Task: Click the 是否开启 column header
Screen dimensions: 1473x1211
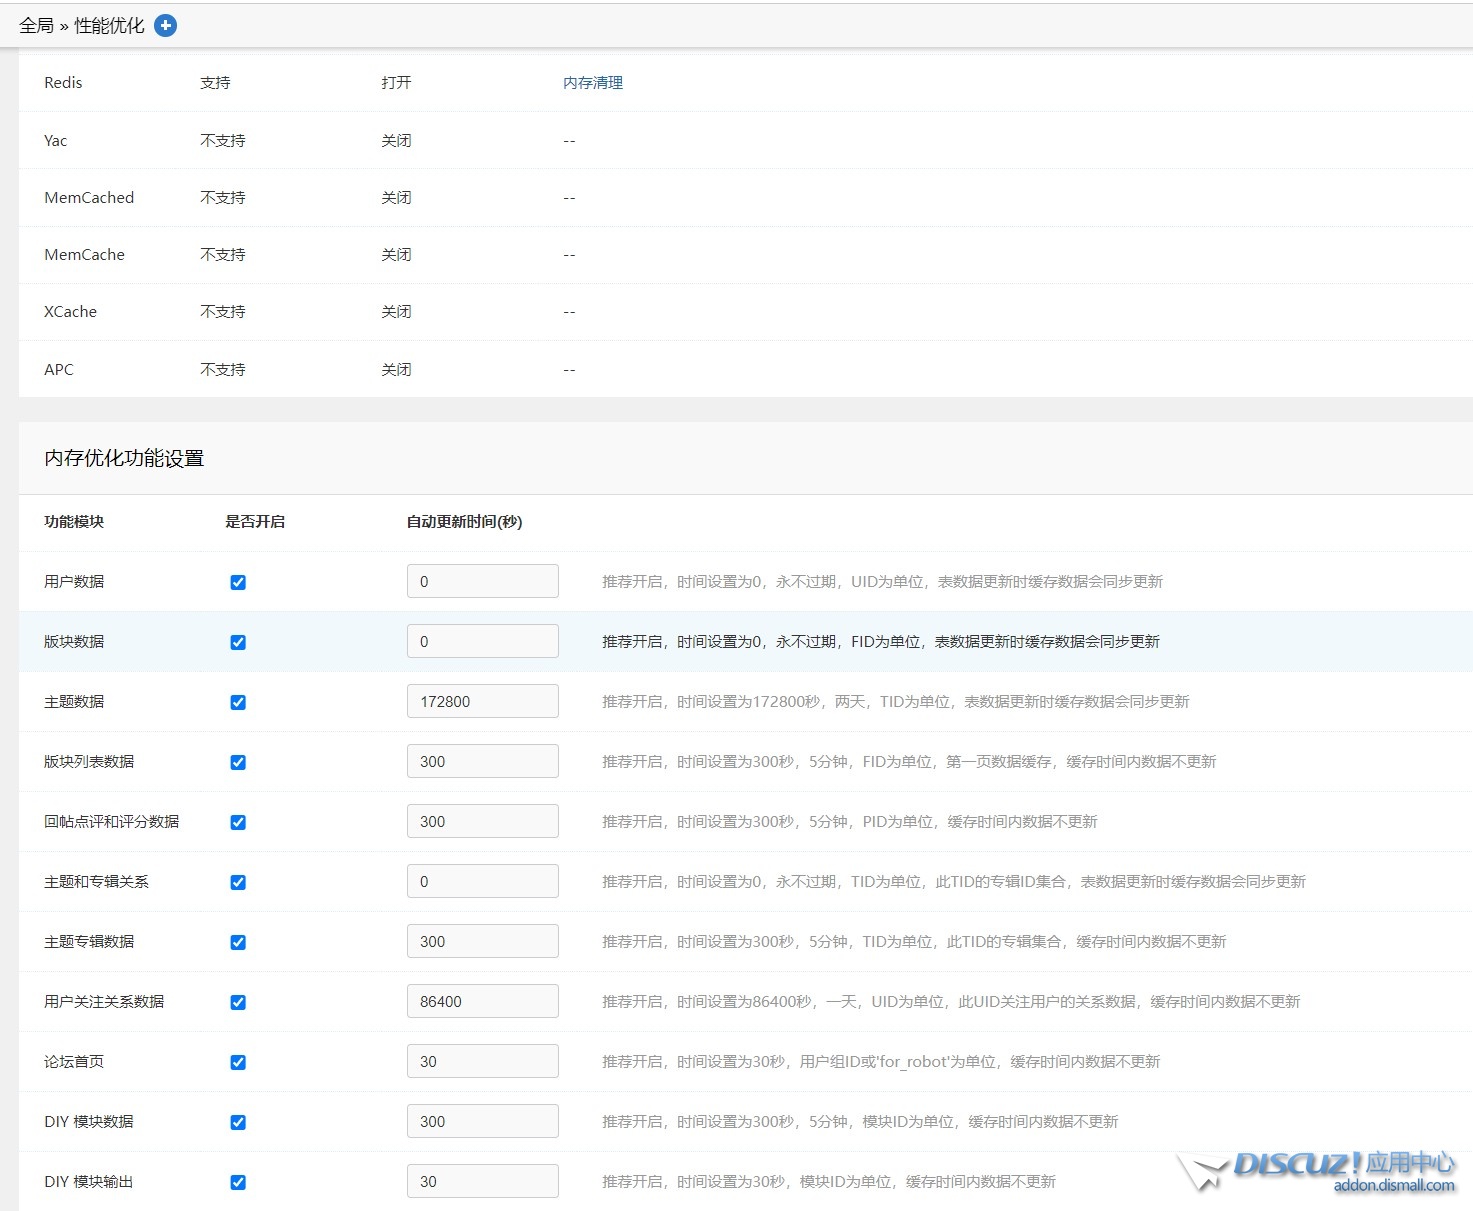Action: [255, 522]
